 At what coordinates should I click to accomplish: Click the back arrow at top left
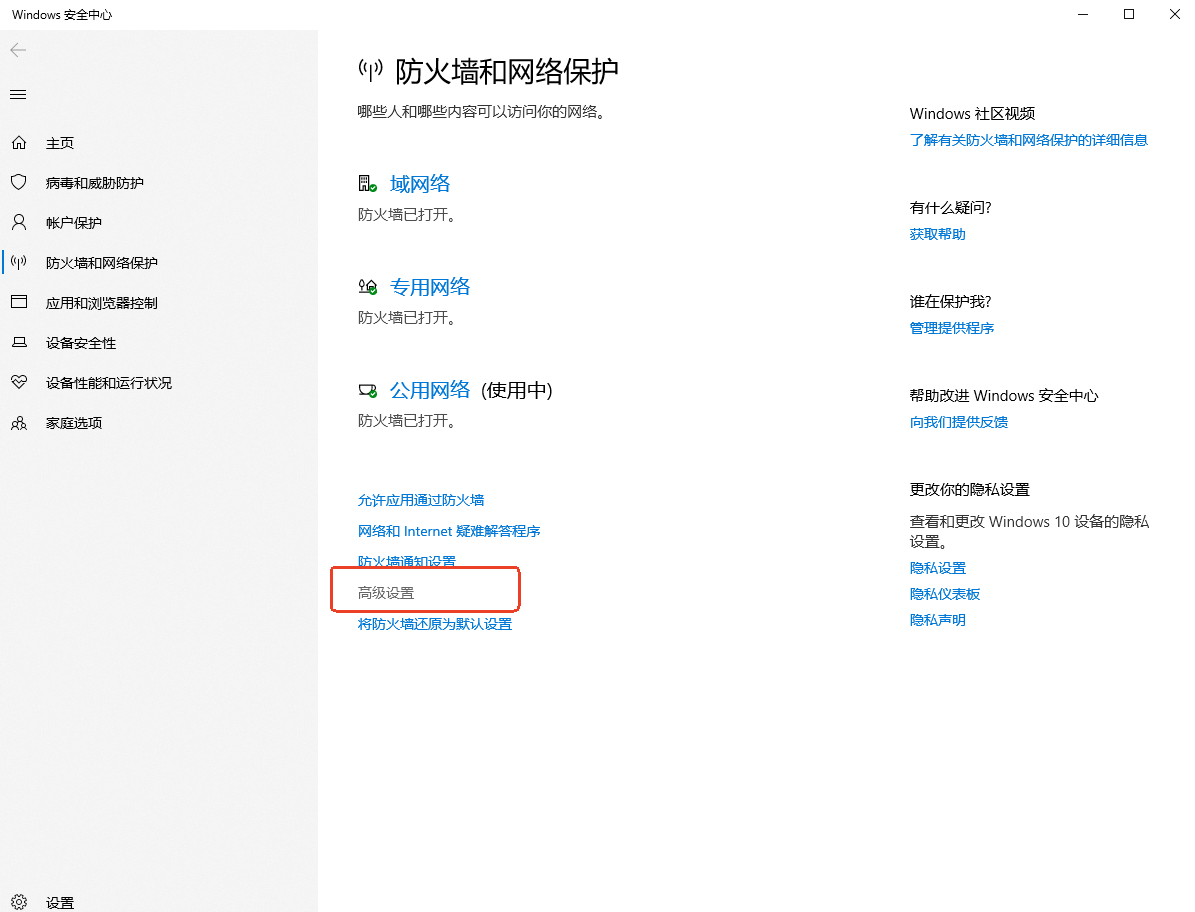click(18, 50)
